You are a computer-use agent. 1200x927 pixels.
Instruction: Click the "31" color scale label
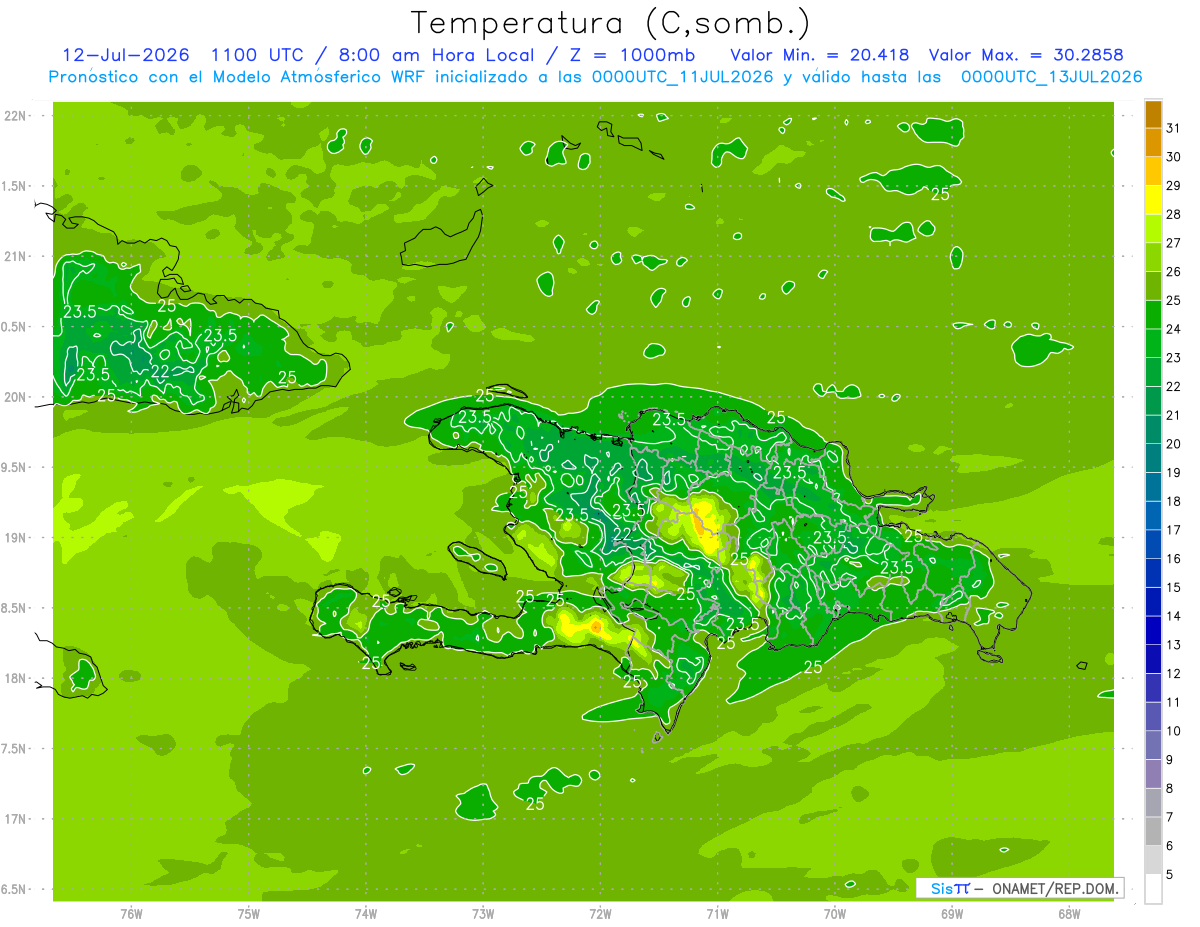pos(1174,128)
